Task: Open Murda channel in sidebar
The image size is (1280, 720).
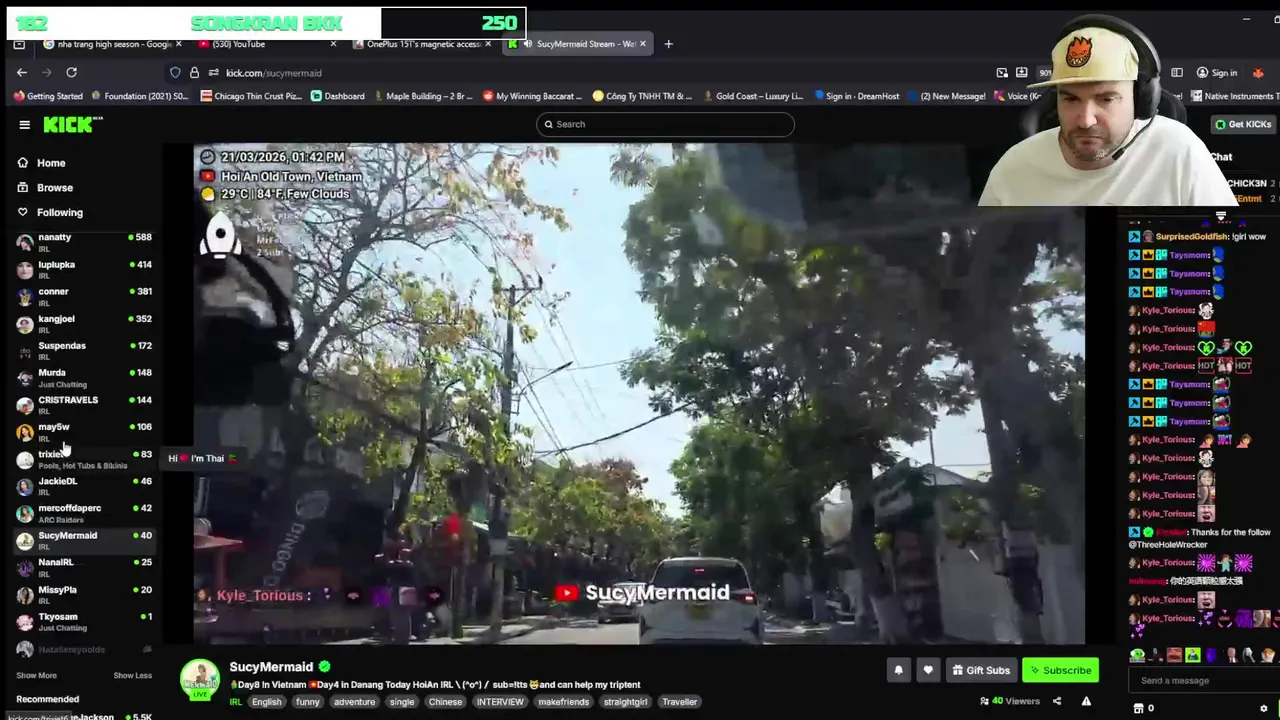Action: click(x=84, y=377)
